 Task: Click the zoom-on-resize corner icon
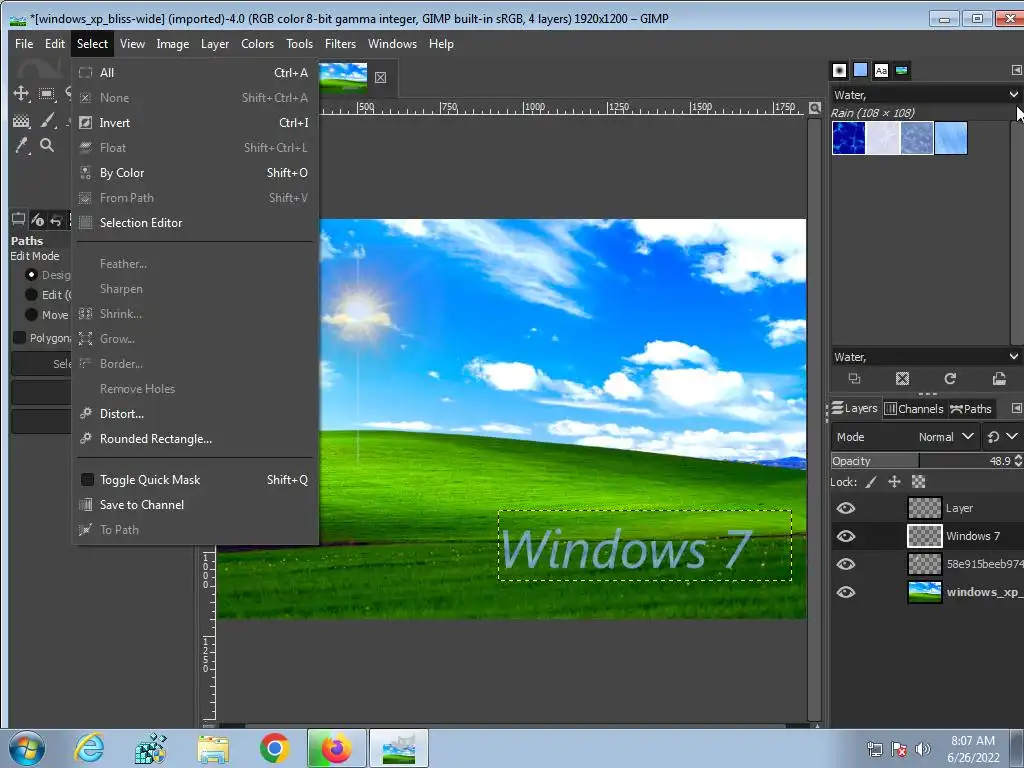[x=814, y=108]
